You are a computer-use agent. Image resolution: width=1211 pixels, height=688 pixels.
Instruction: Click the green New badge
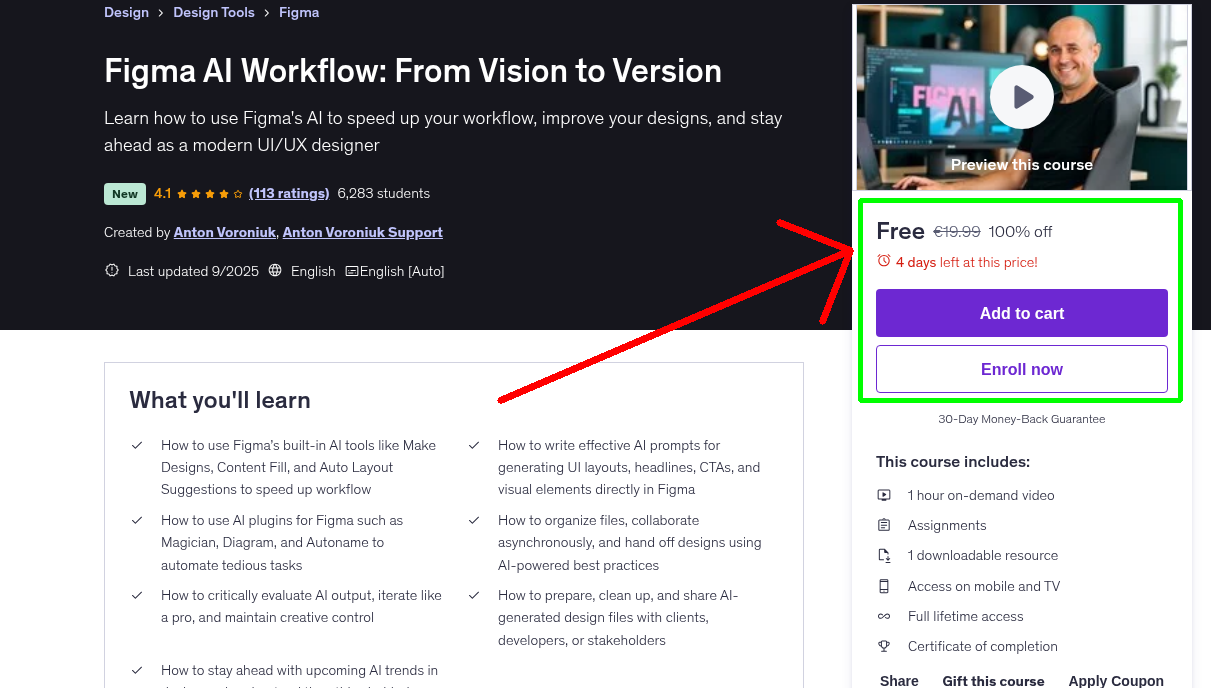(125, 194)
